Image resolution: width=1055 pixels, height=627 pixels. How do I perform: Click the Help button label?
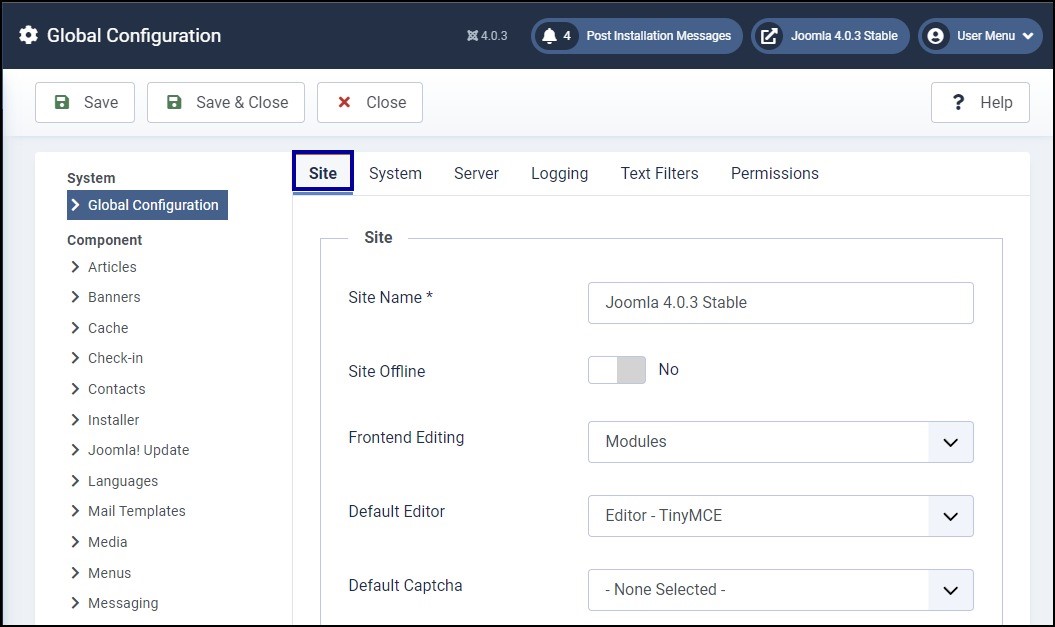[x=996, y=102]
